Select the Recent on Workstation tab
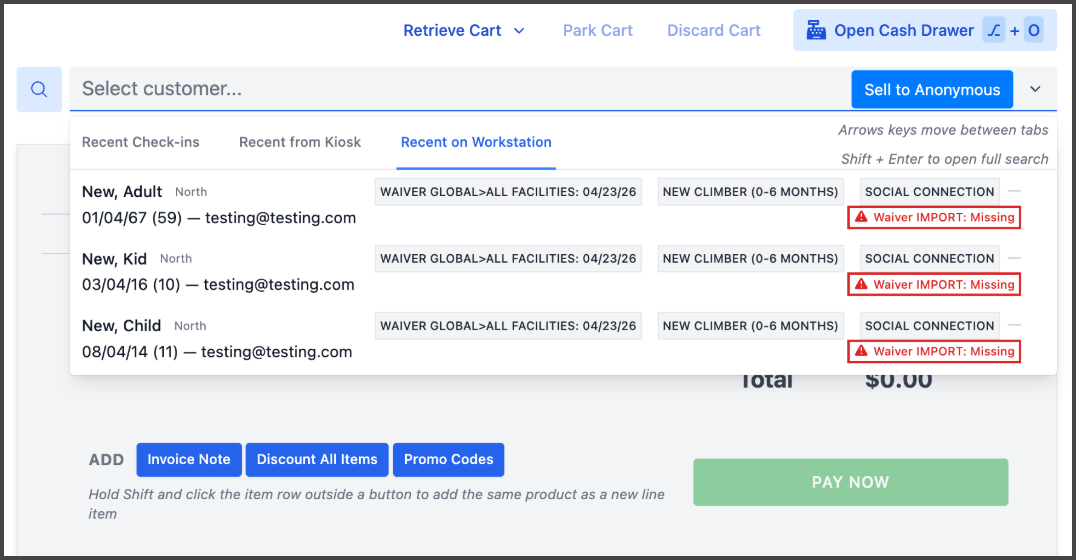 pos(476,142)
